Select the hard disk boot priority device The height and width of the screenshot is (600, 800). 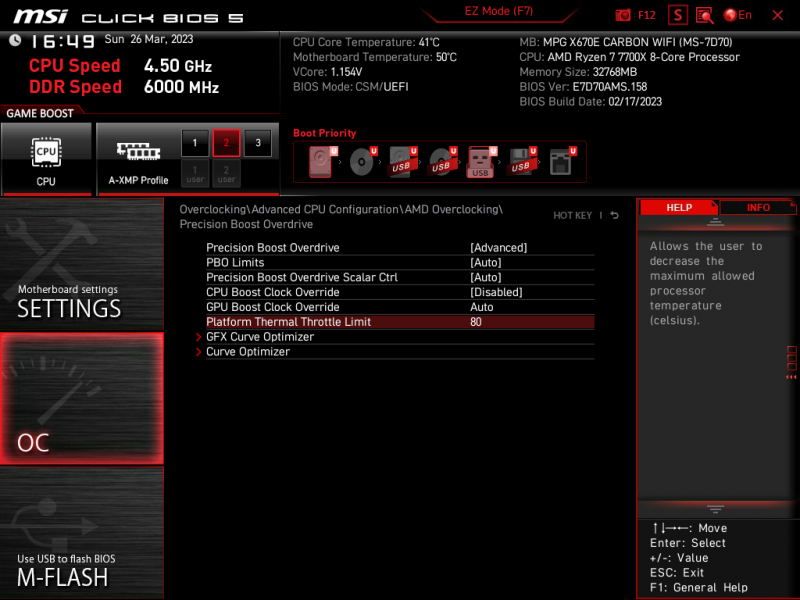321,162
